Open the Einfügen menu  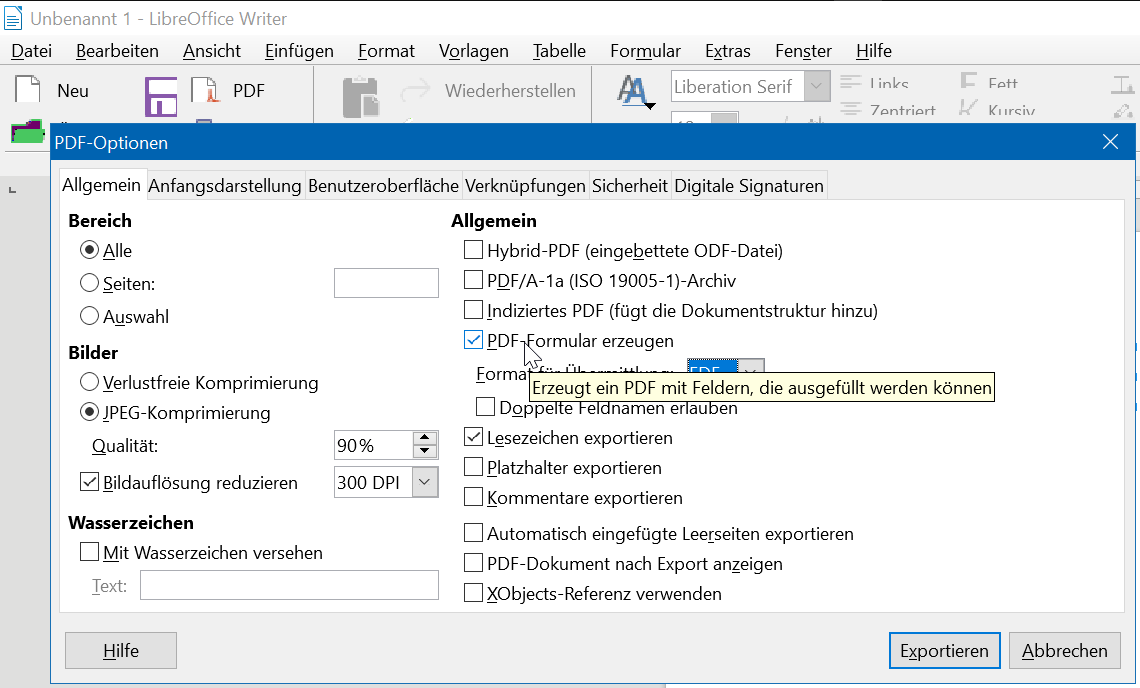click(299, 51)
